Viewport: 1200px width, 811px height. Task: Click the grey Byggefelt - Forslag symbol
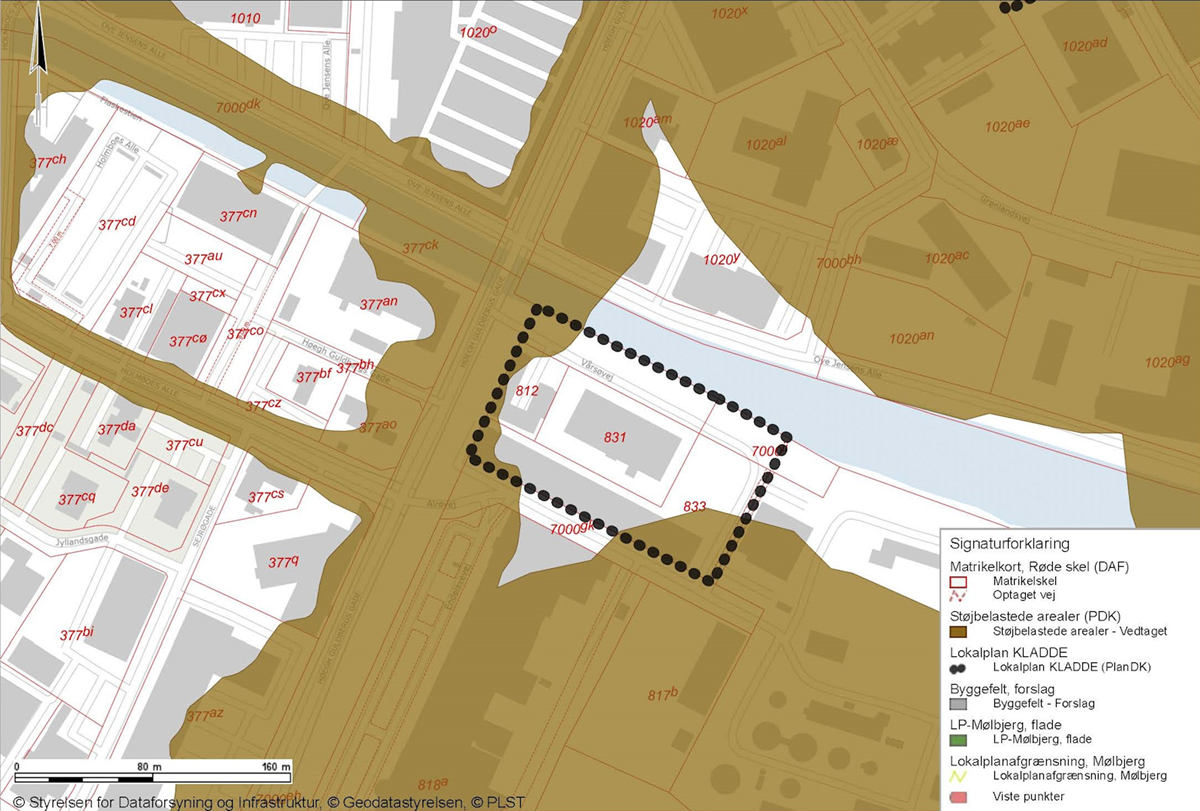click(x=958, y=703)
